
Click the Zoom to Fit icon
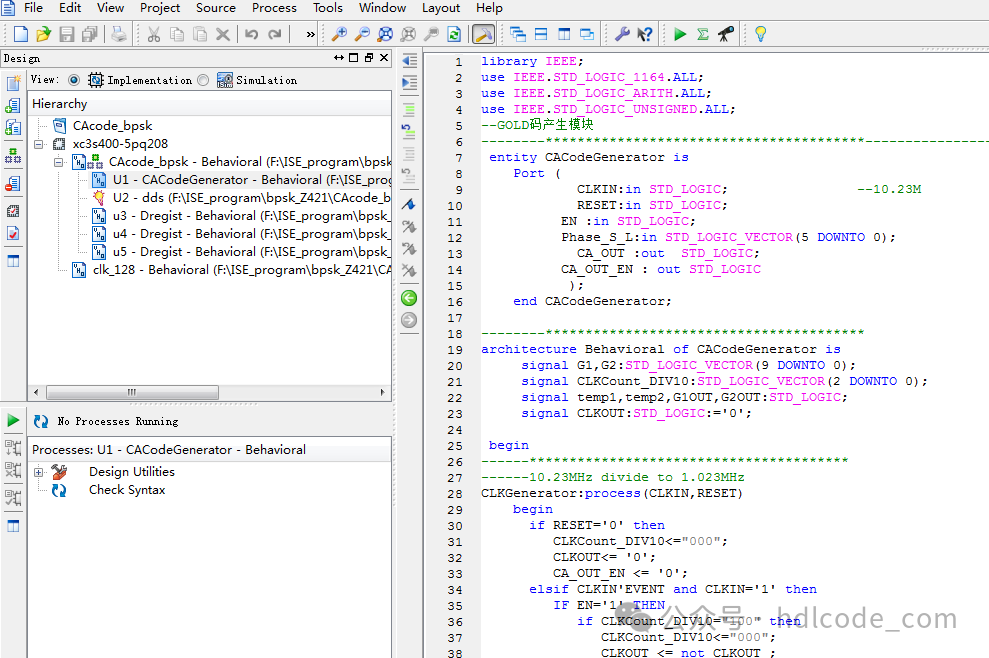point(385,34)
